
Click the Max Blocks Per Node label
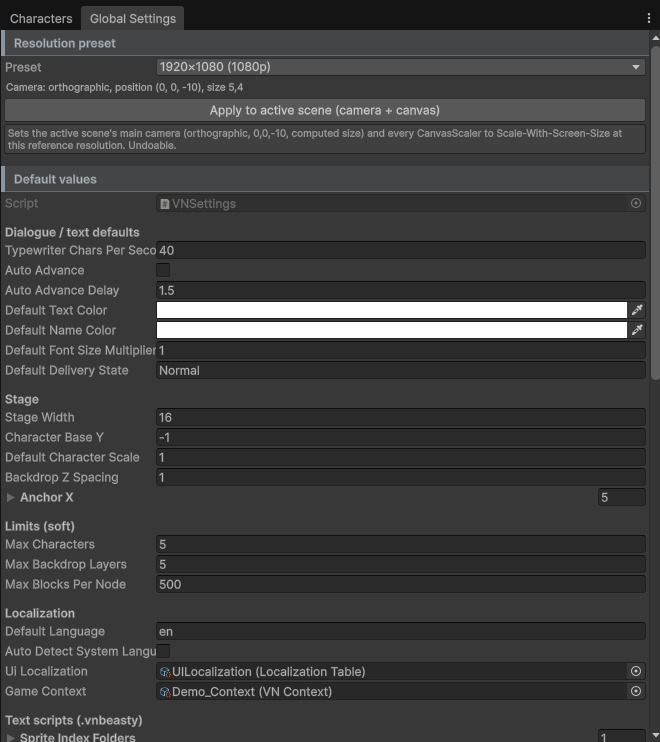[x=65, y=584]
